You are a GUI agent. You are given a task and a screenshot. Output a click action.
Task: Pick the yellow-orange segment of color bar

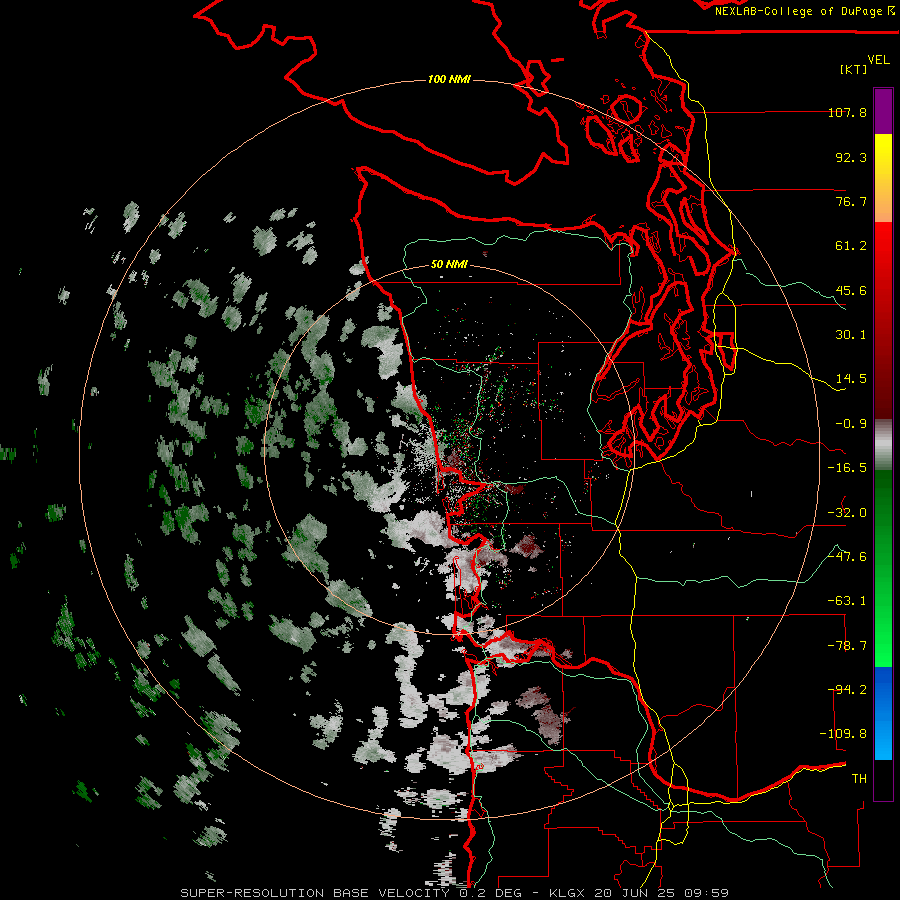coord(883,178)
